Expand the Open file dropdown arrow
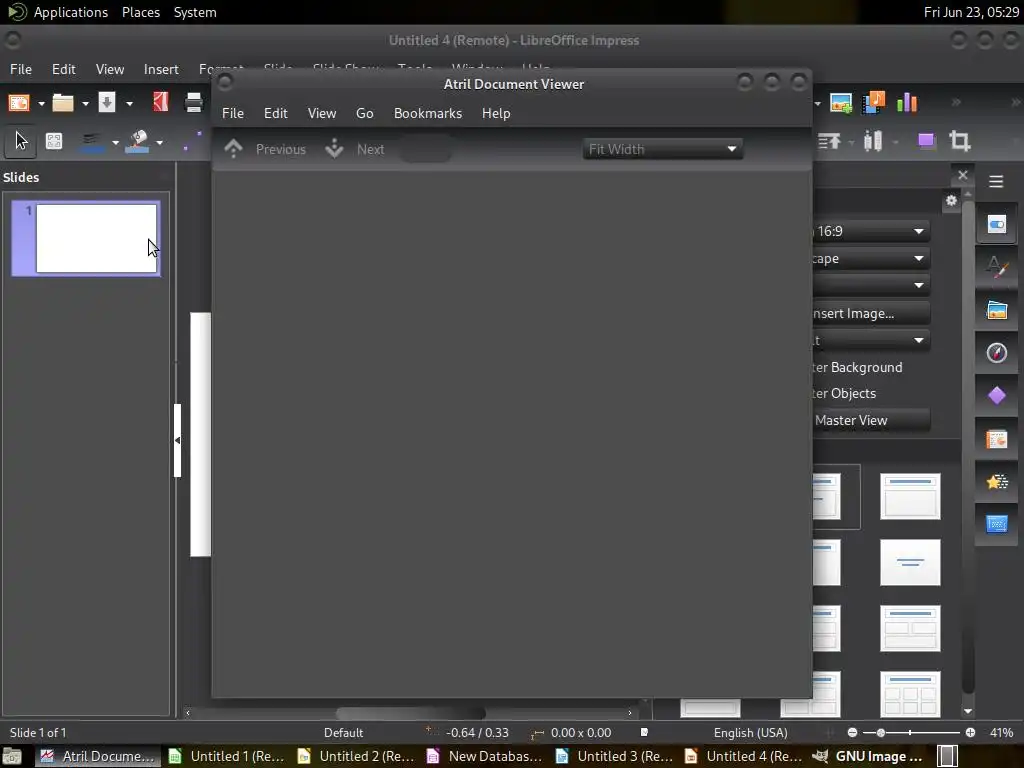This screenshot has height=768, width=1024. [x=85, y=103]
